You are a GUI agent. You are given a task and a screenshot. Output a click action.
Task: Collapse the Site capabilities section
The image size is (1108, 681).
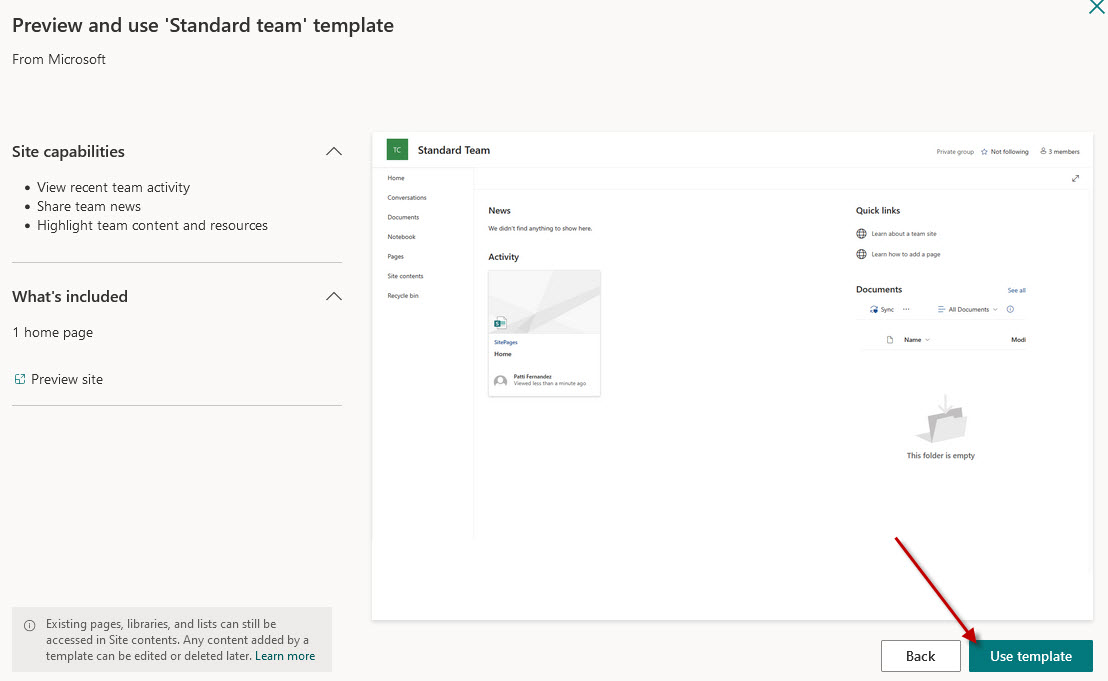pyautogui.click(x=334, y=151)
